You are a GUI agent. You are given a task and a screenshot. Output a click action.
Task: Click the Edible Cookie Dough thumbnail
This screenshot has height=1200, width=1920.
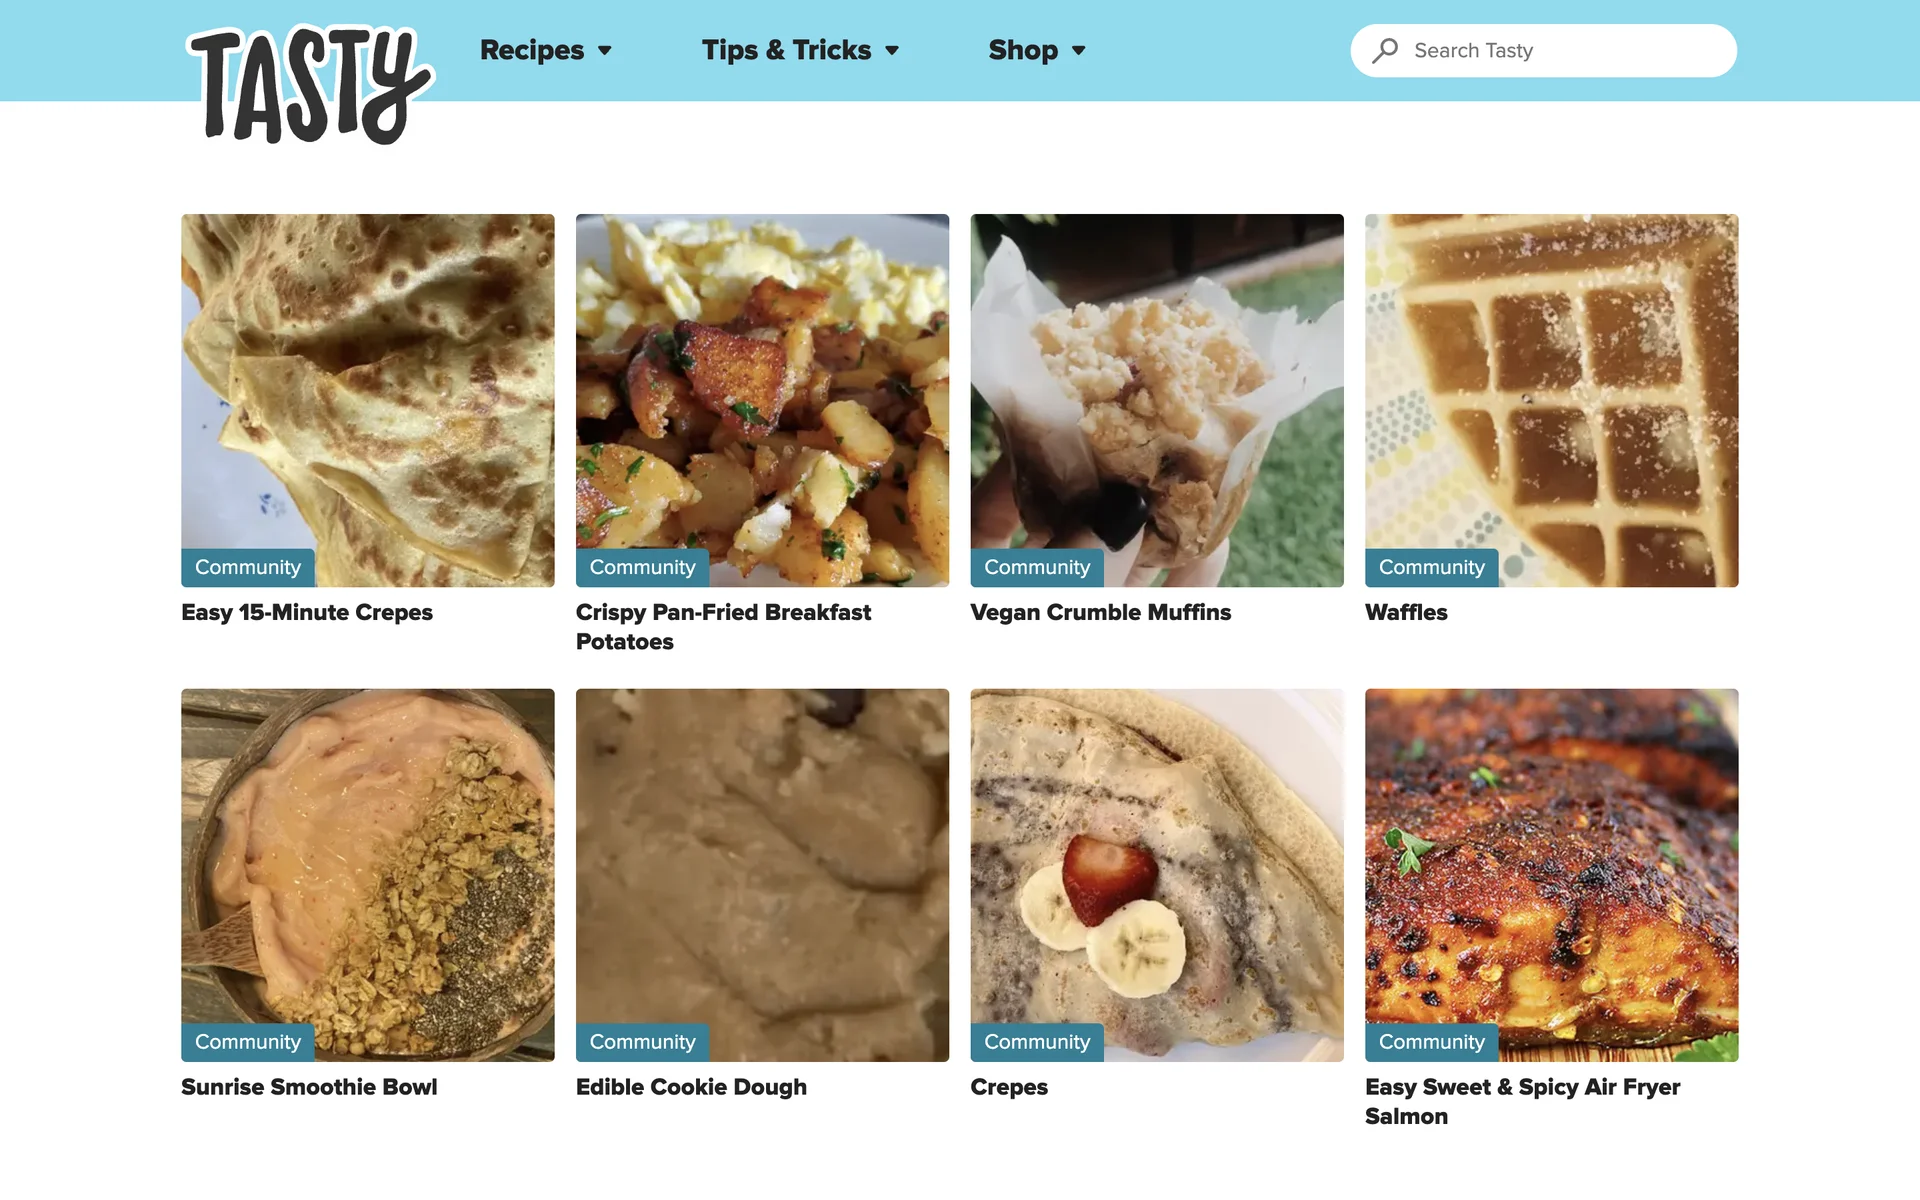point(762,875)
